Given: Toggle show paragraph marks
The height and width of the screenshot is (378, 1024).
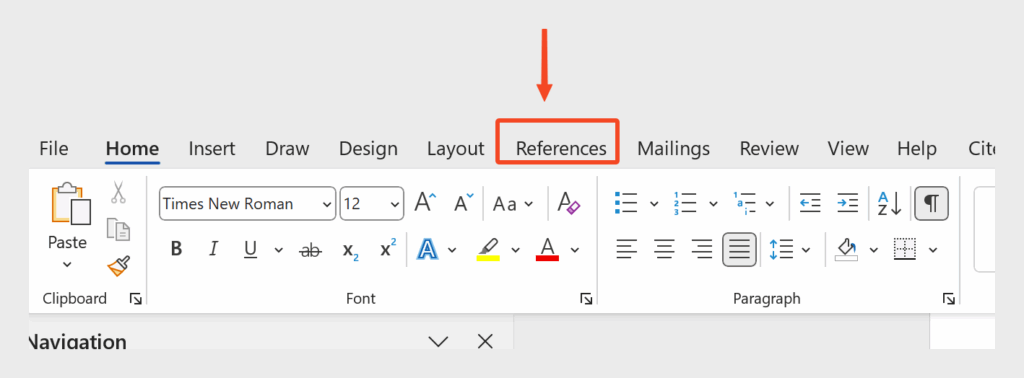Looking at the screenshot, I should click(931, 204).
